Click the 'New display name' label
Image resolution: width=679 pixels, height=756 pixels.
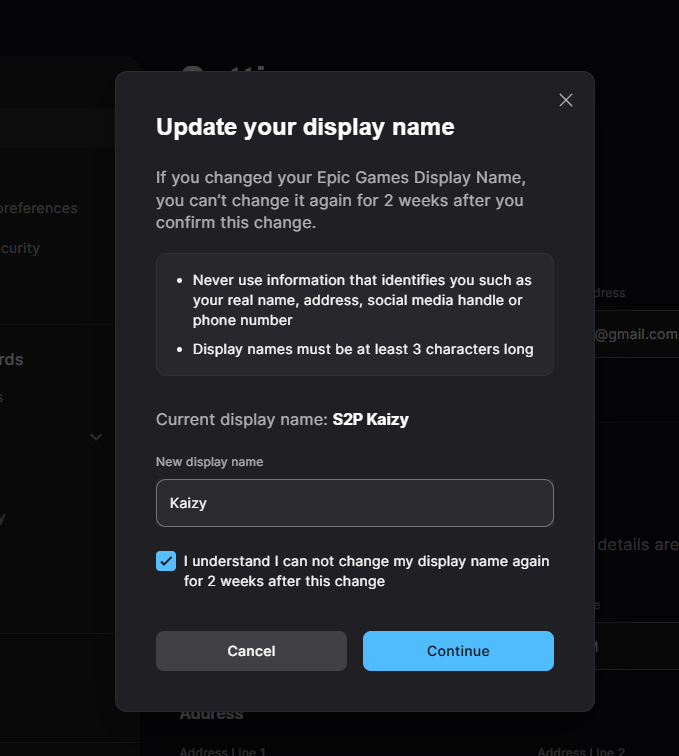(209, 462)
